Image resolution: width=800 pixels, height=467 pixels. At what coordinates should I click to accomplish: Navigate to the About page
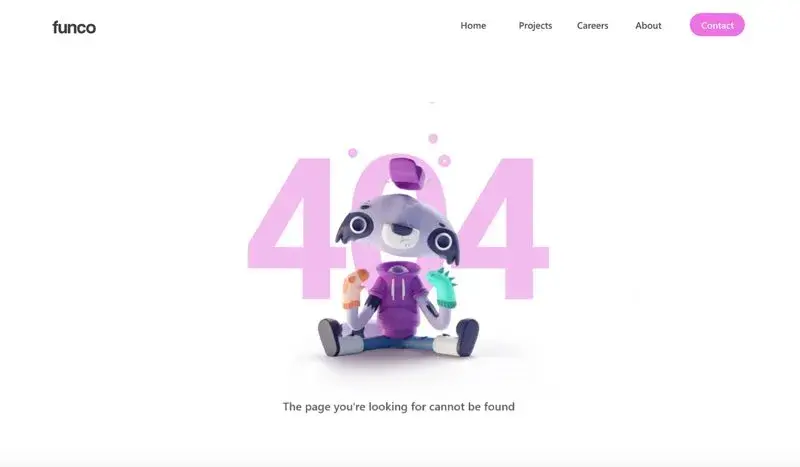click(x=648, y=26)
